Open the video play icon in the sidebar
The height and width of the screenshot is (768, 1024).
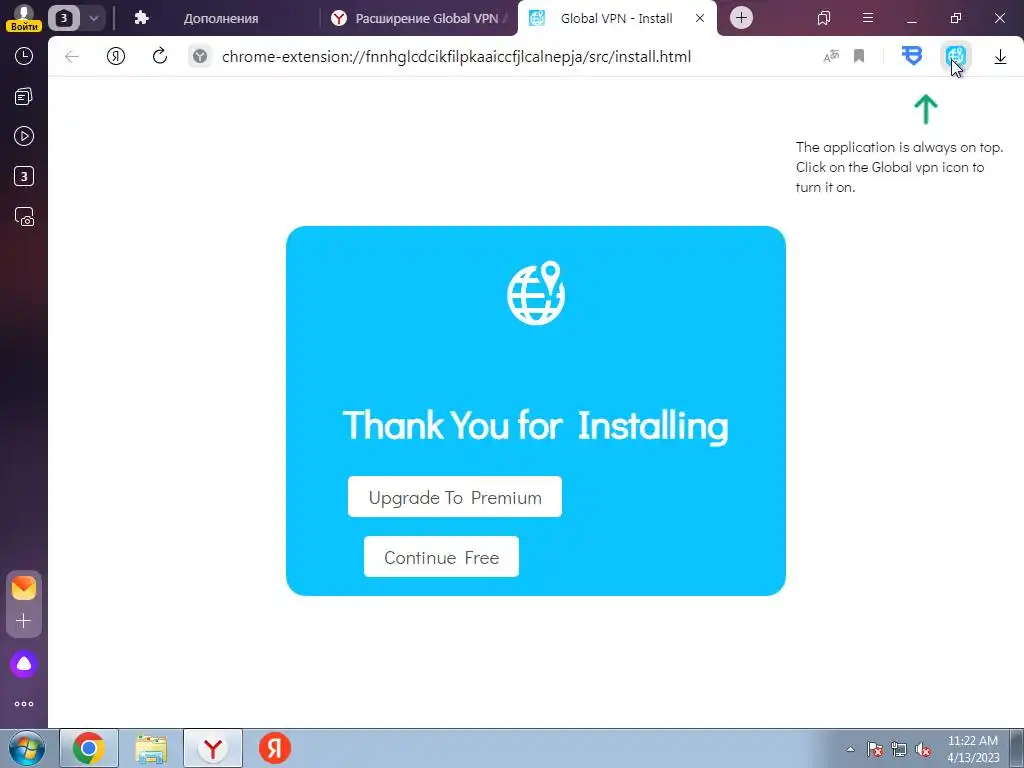pyautogui.click(x=24, y=136)
